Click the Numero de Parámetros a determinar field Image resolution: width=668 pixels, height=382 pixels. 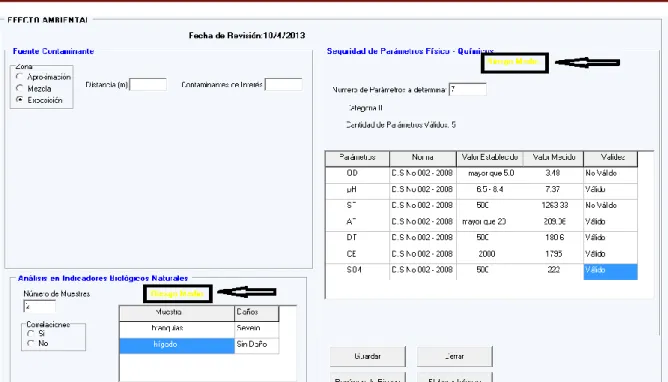(x=467, y=89)
